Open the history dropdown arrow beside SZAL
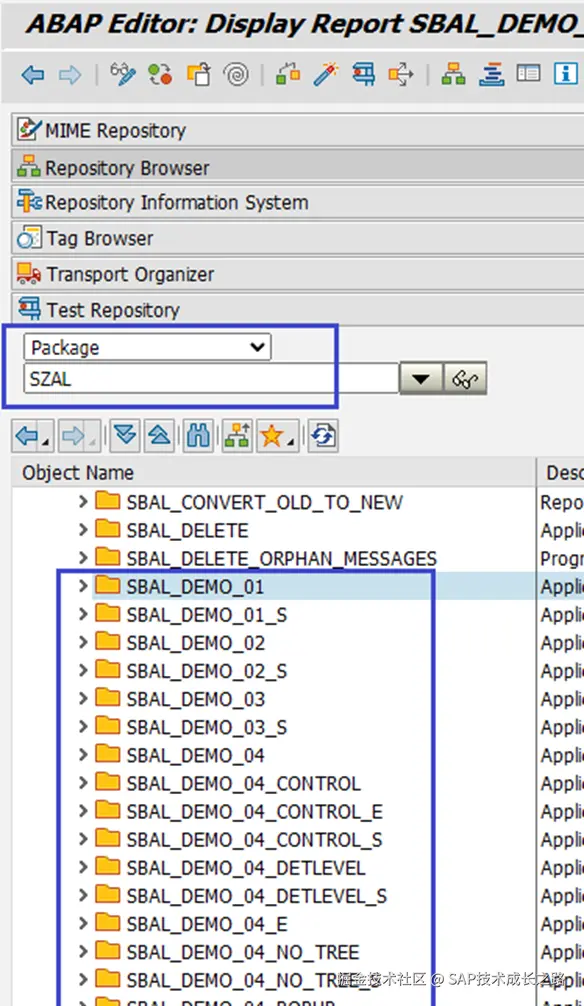 [x=421, y=379]
